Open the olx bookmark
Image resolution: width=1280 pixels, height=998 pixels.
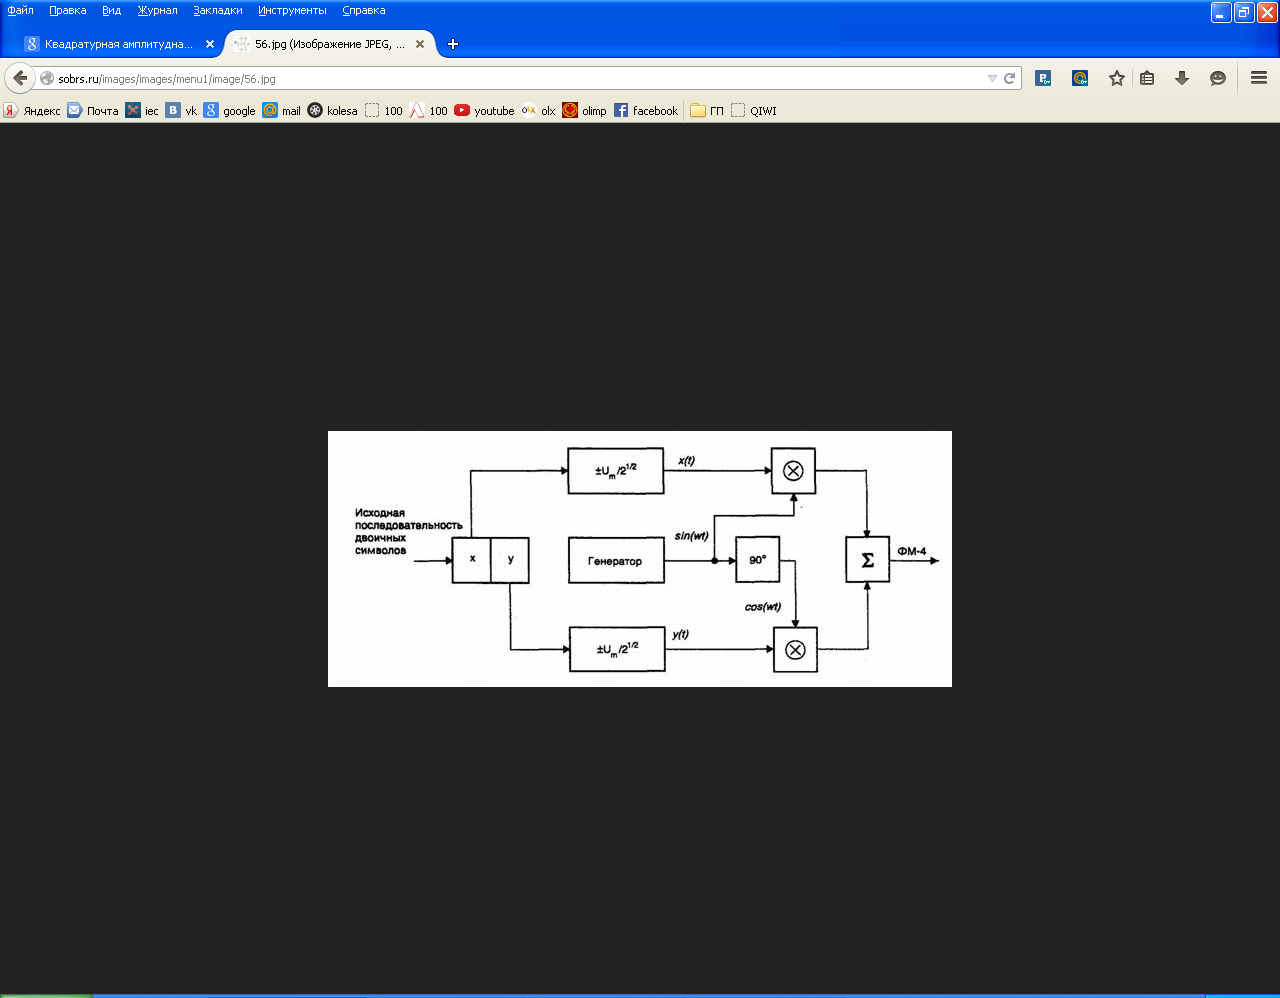click(538, 111)
